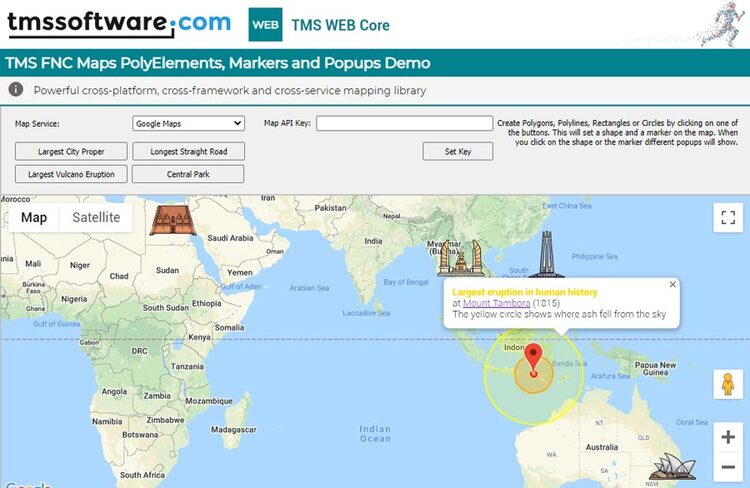
Task: Zoom out on the map
Action: 727,468
